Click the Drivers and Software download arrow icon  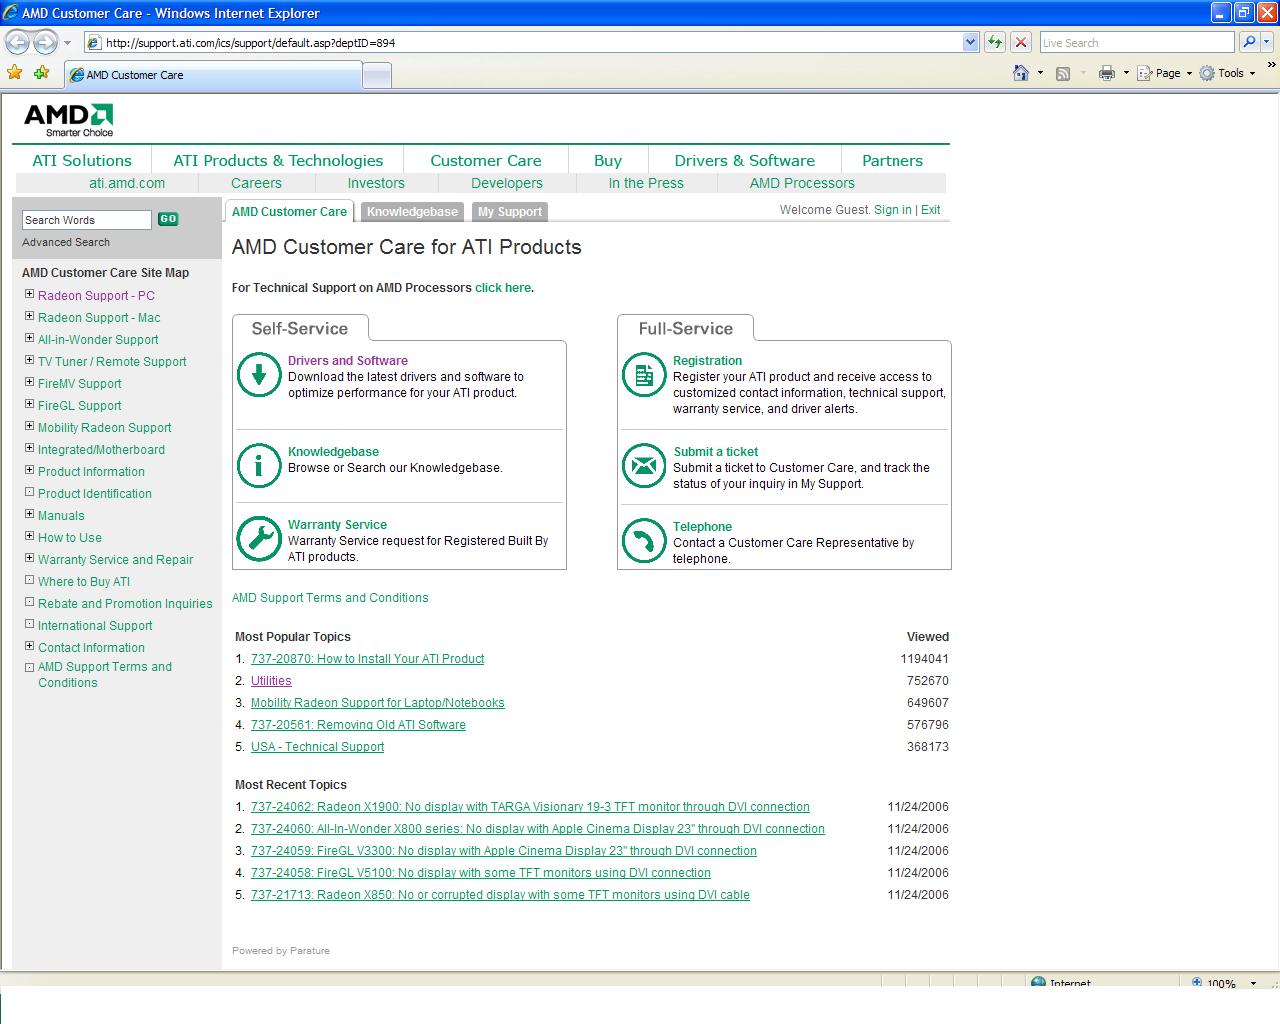tap(259, 375)
